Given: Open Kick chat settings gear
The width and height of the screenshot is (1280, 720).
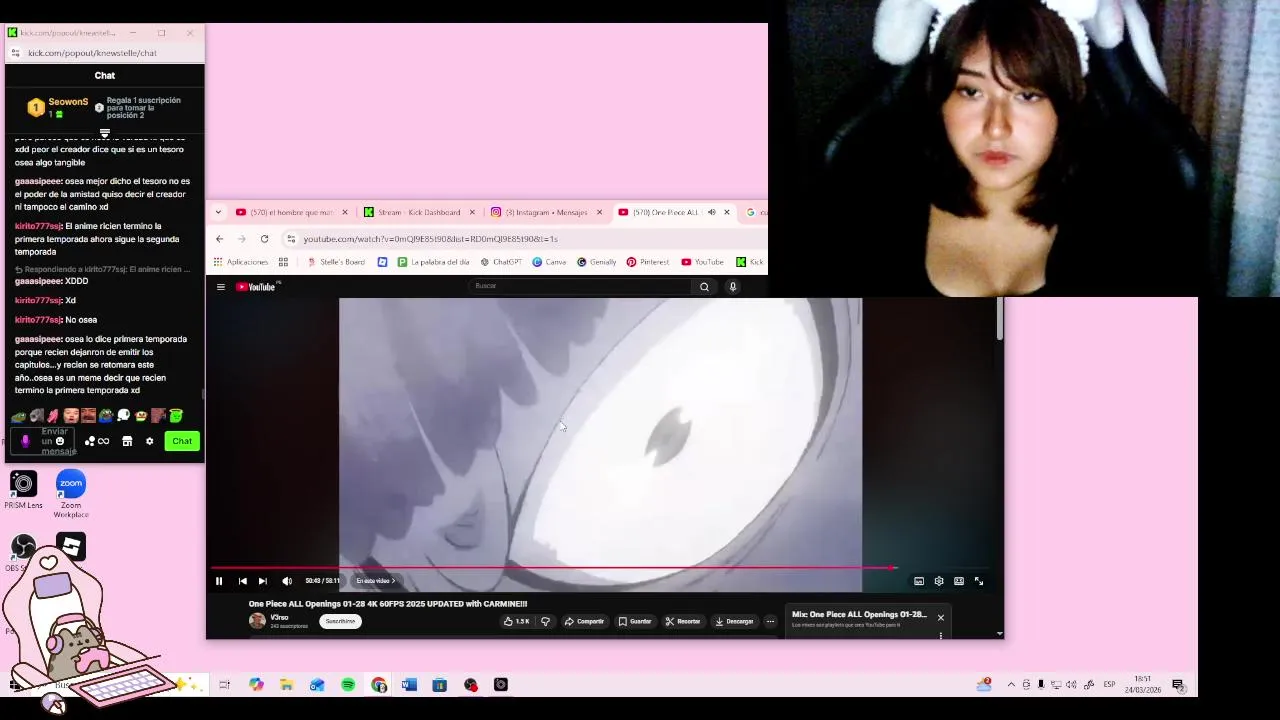Looking at the screenshot, I should click(150, 441).
